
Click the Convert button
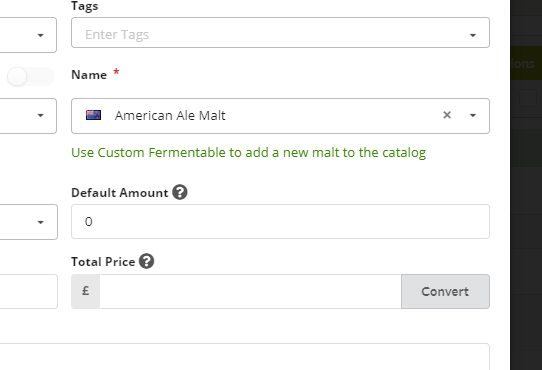point(445,291)
